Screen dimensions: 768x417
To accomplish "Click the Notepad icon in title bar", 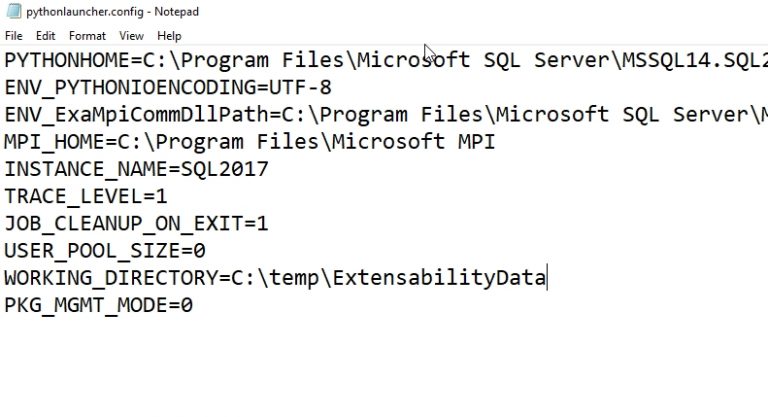I will [9, 11].
